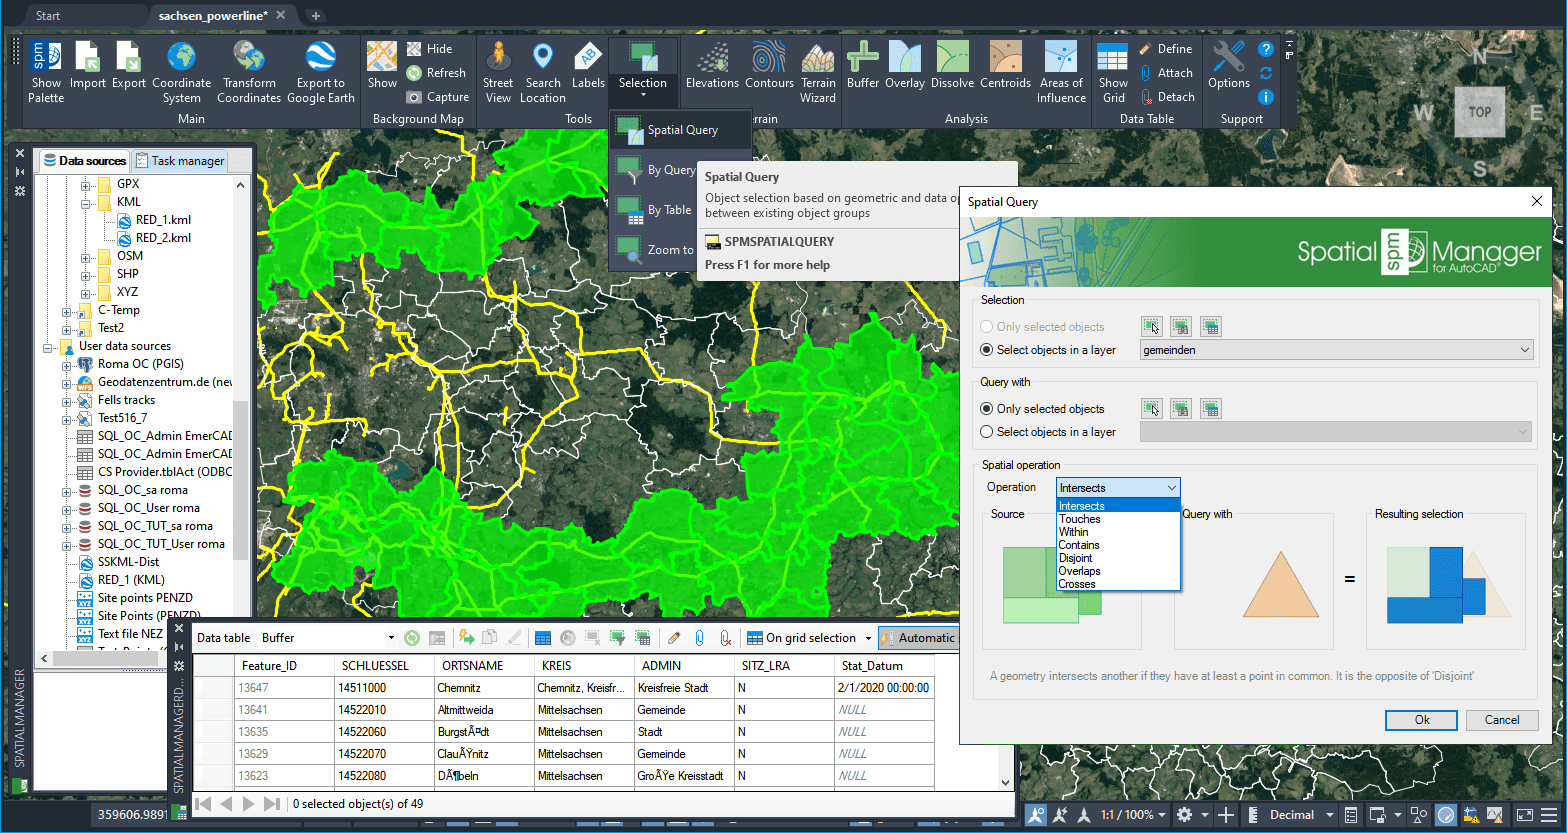Select Spatial Query in Selection menu
1567x833 pixels.
680,130
